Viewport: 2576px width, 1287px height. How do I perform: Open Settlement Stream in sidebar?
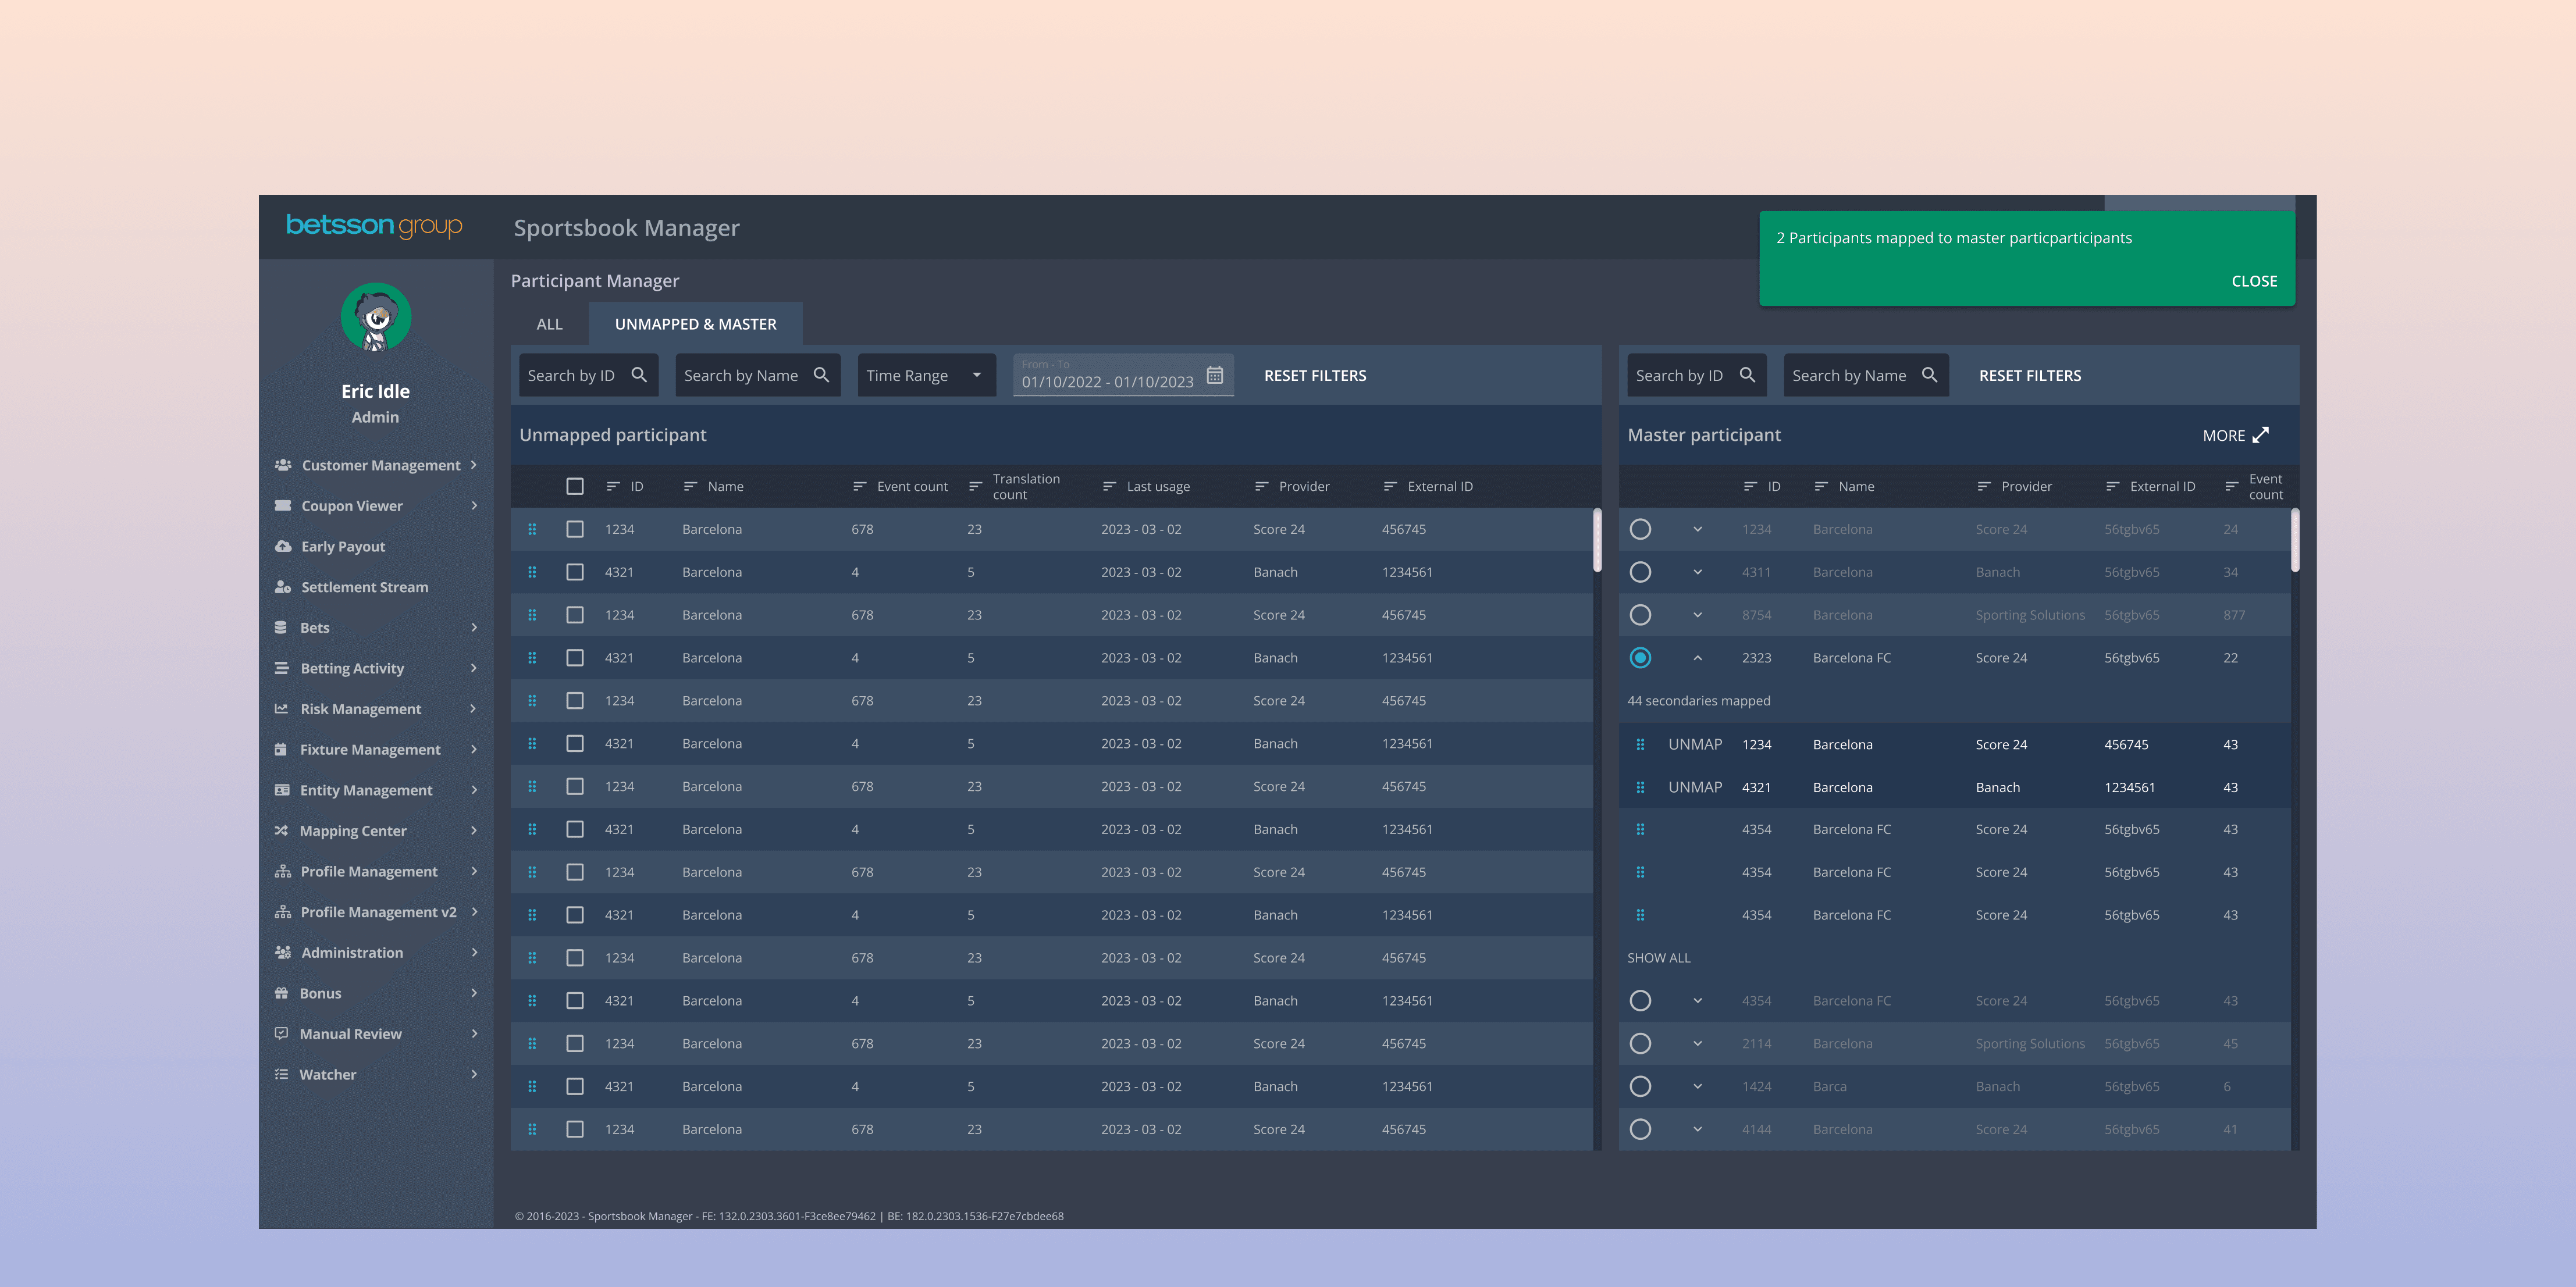(x=364, y=587)
